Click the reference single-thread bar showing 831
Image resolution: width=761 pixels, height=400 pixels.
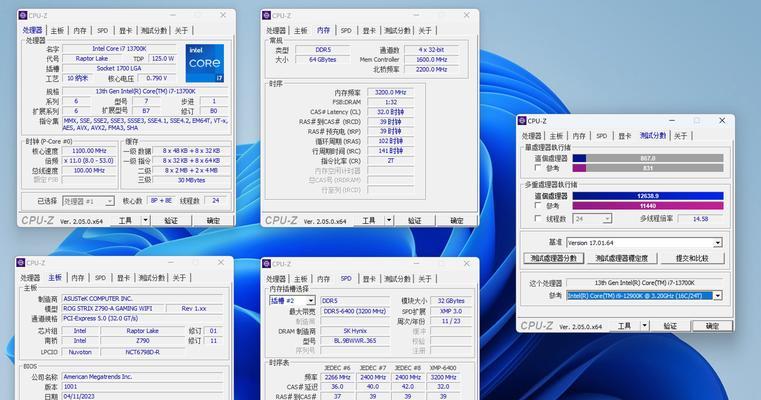(x=648, y=168)
